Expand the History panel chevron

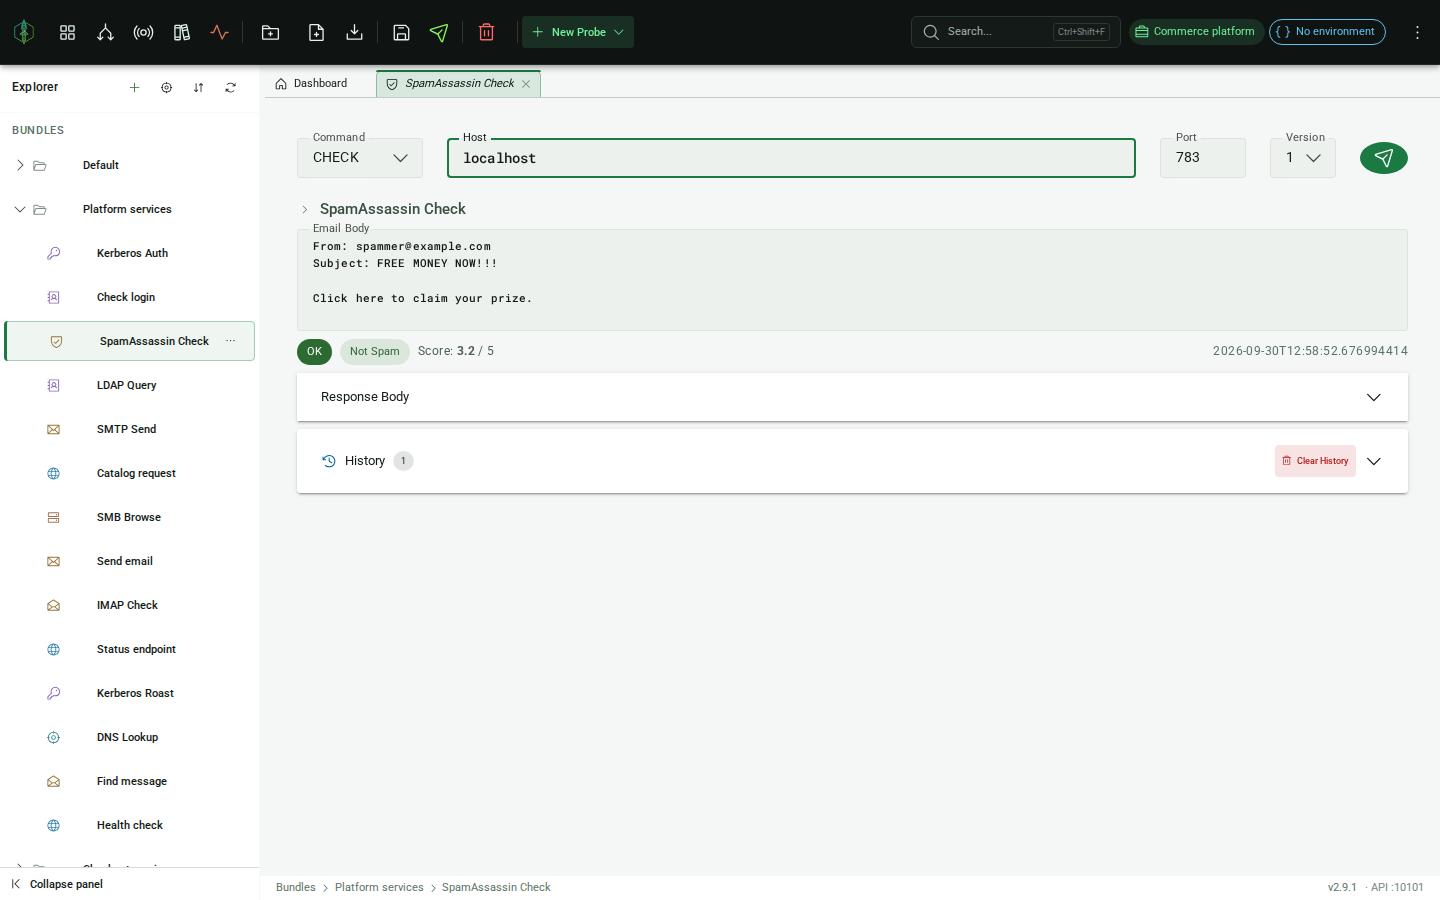tap(1373, 461)
